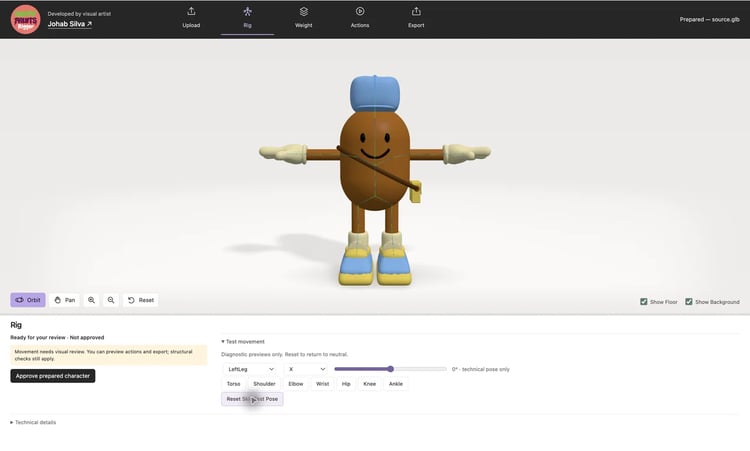Select the Pan camera tool
The image size is (750, 451).
click(65, 300)
